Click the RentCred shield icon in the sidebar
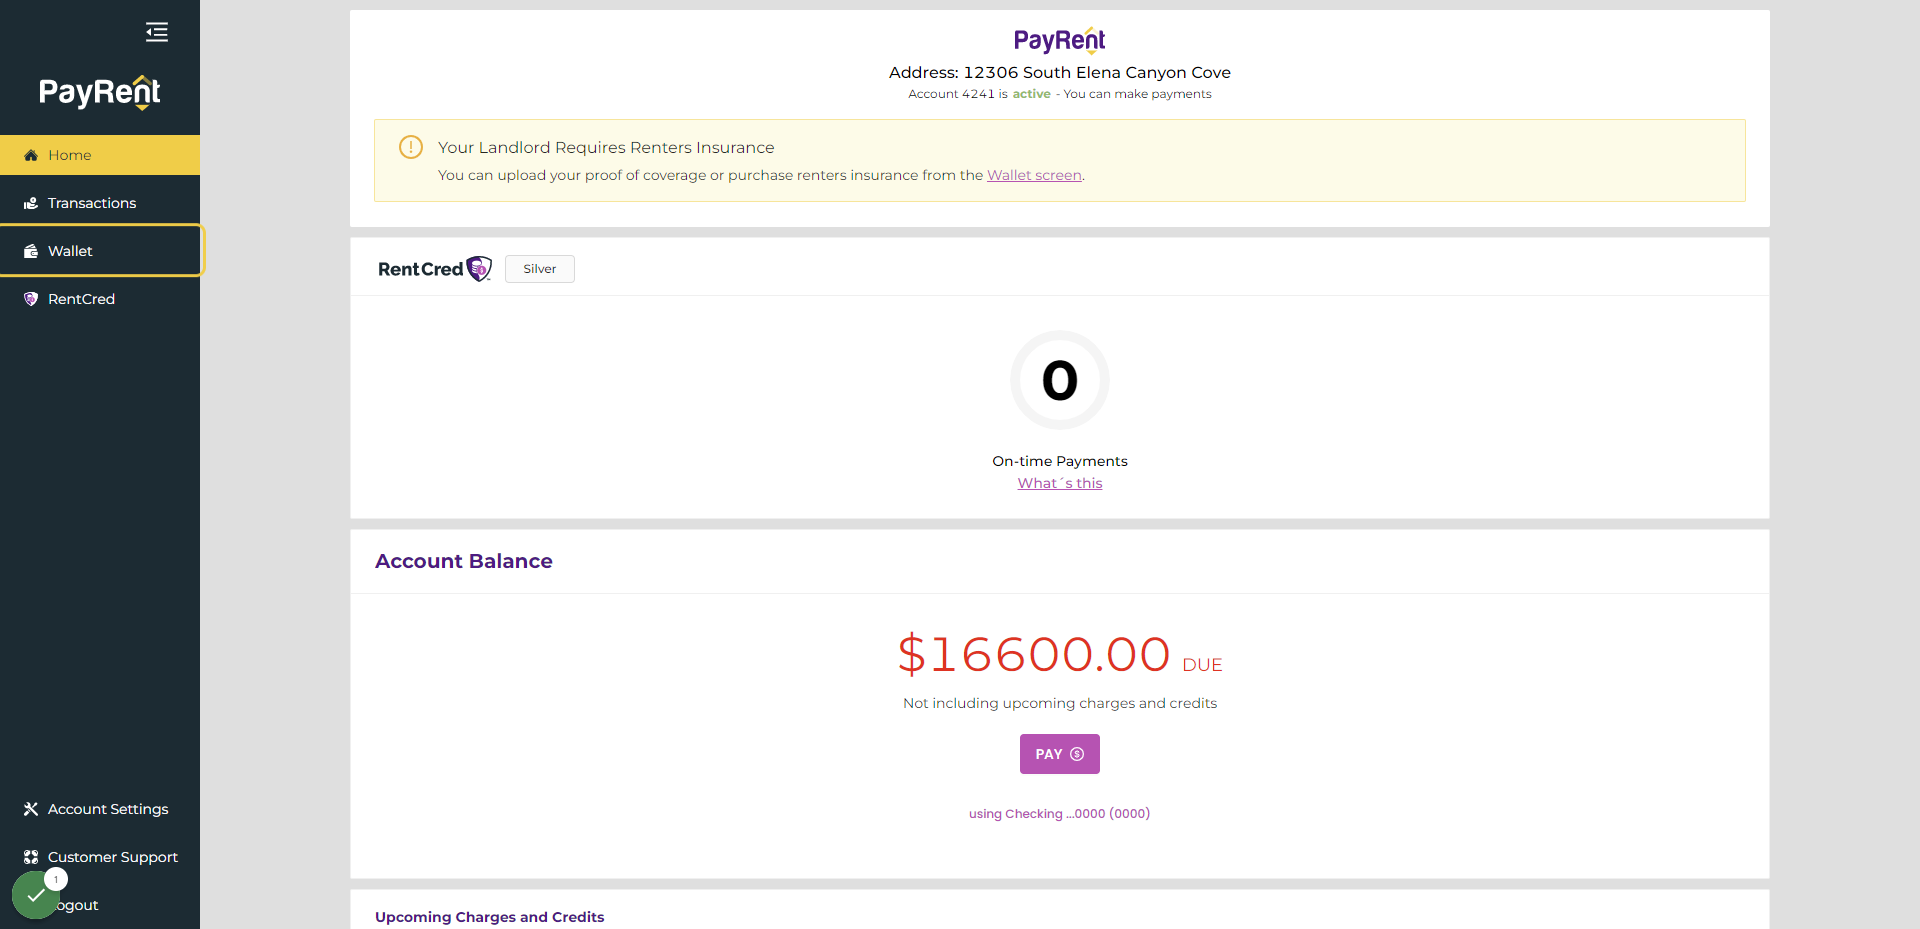1920x929 pixels. point(31,299)
